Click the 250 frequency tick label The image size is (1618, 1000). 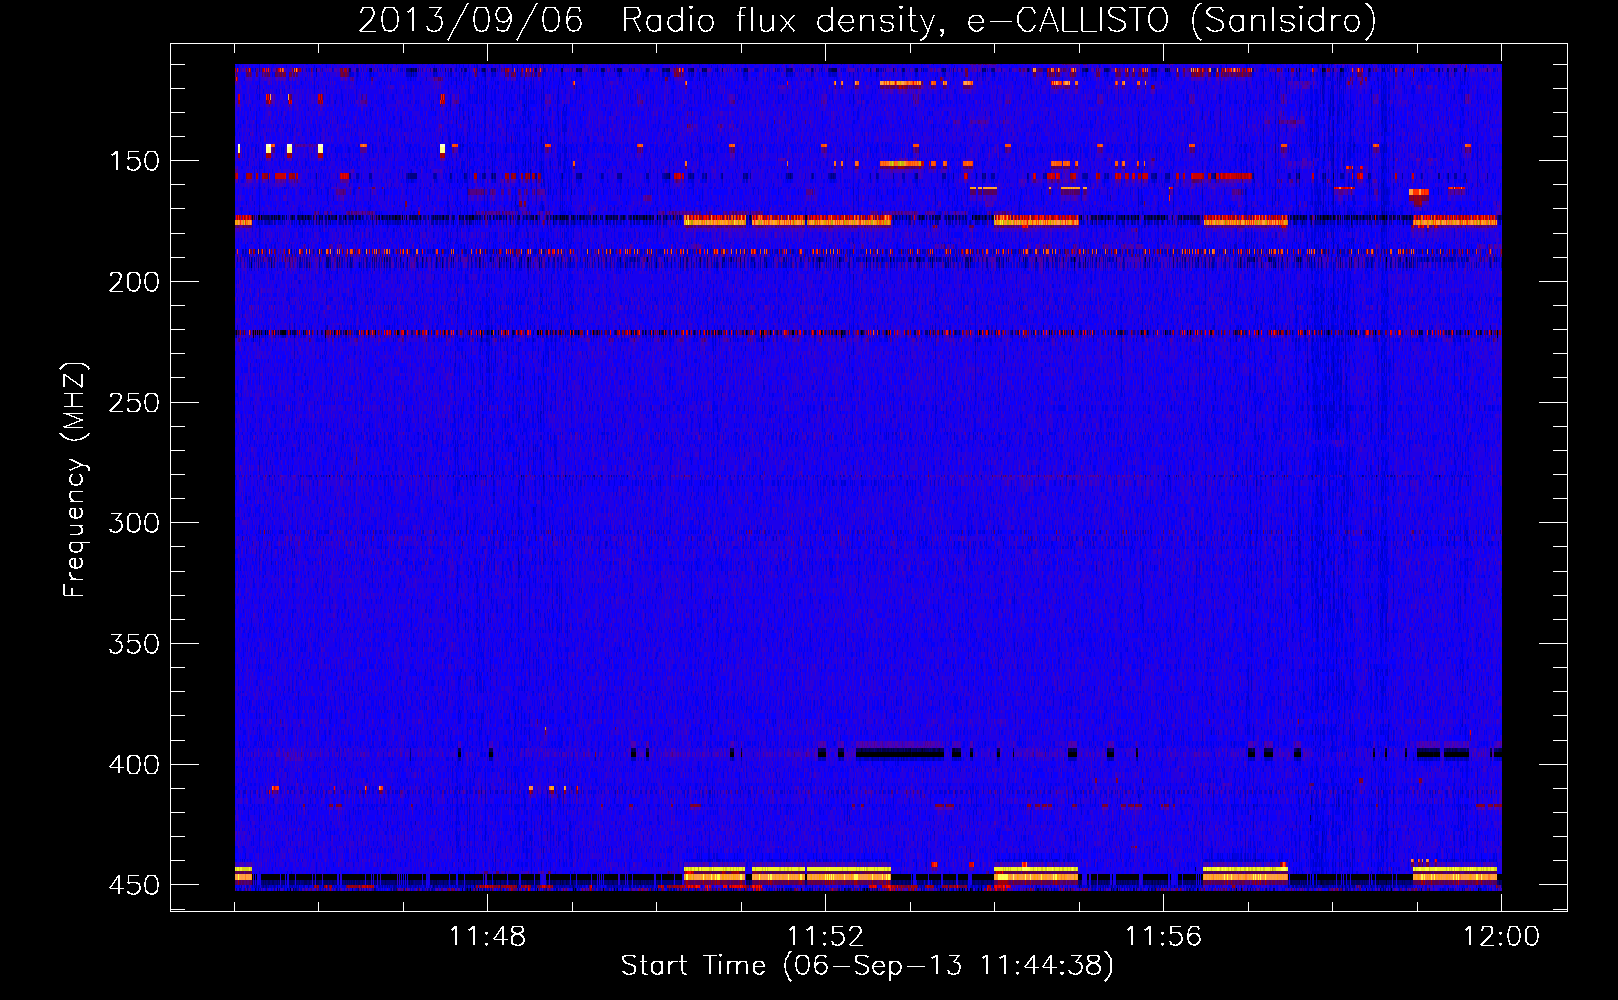click(134, 403)
